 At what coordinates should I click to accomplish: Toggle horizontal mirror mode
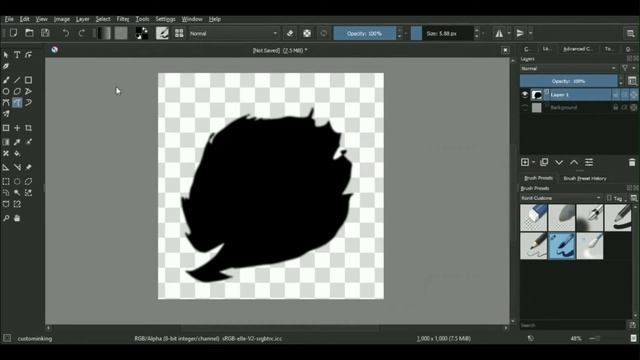(x=499, y=33)
